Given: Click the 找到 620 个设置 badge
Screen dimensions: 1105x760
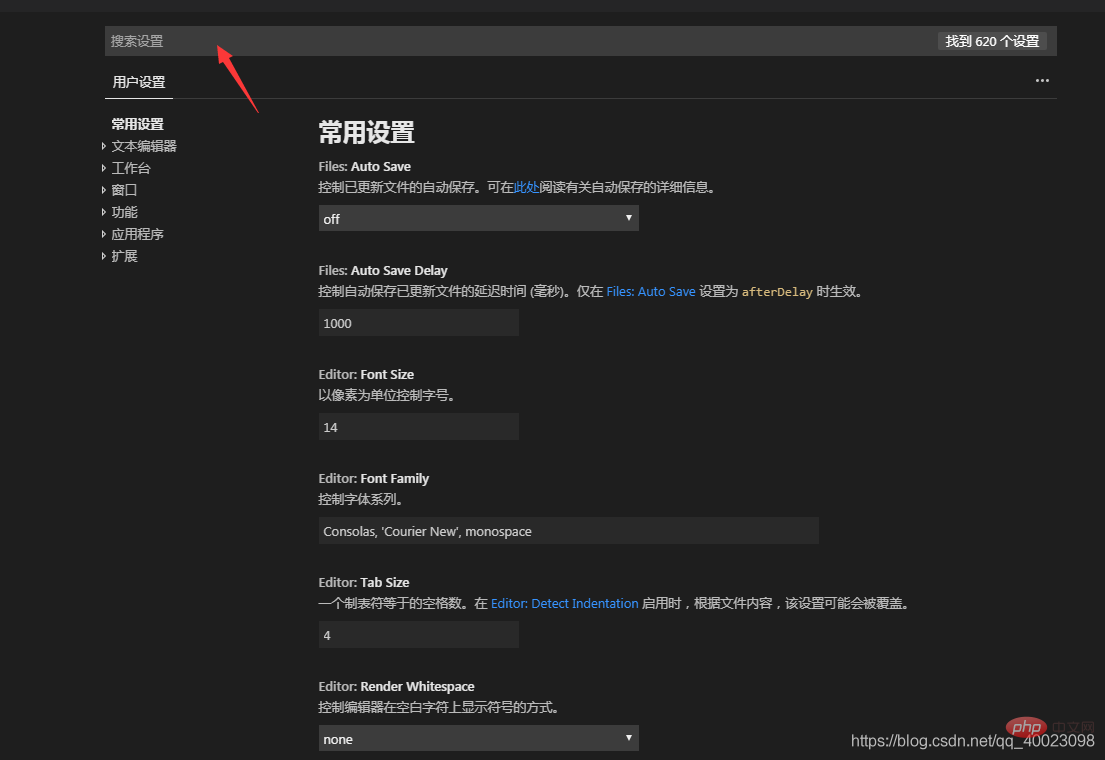Looking at the screenshot, I should coord(993,41).
